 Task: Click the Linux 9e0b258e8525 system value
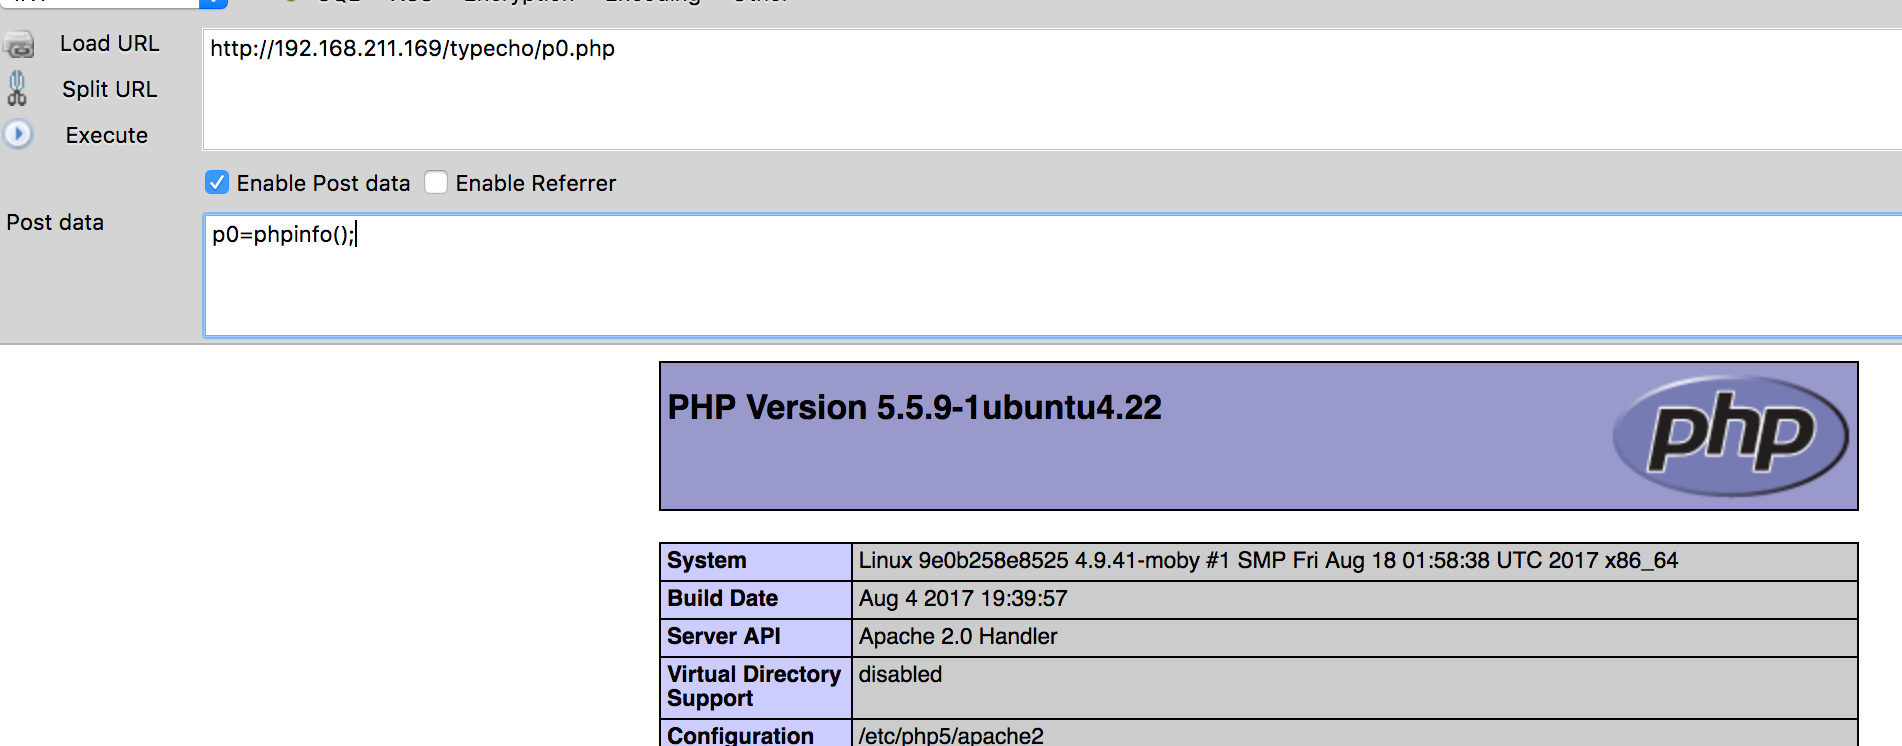1268,561
